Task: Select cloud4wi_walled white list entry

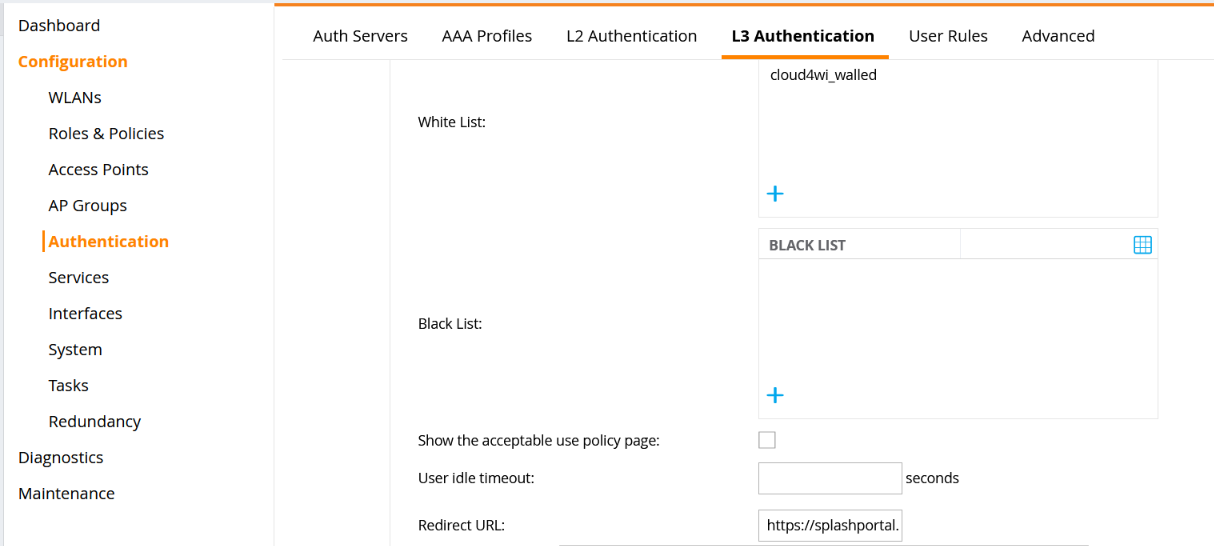Action: tap(823, 75)
